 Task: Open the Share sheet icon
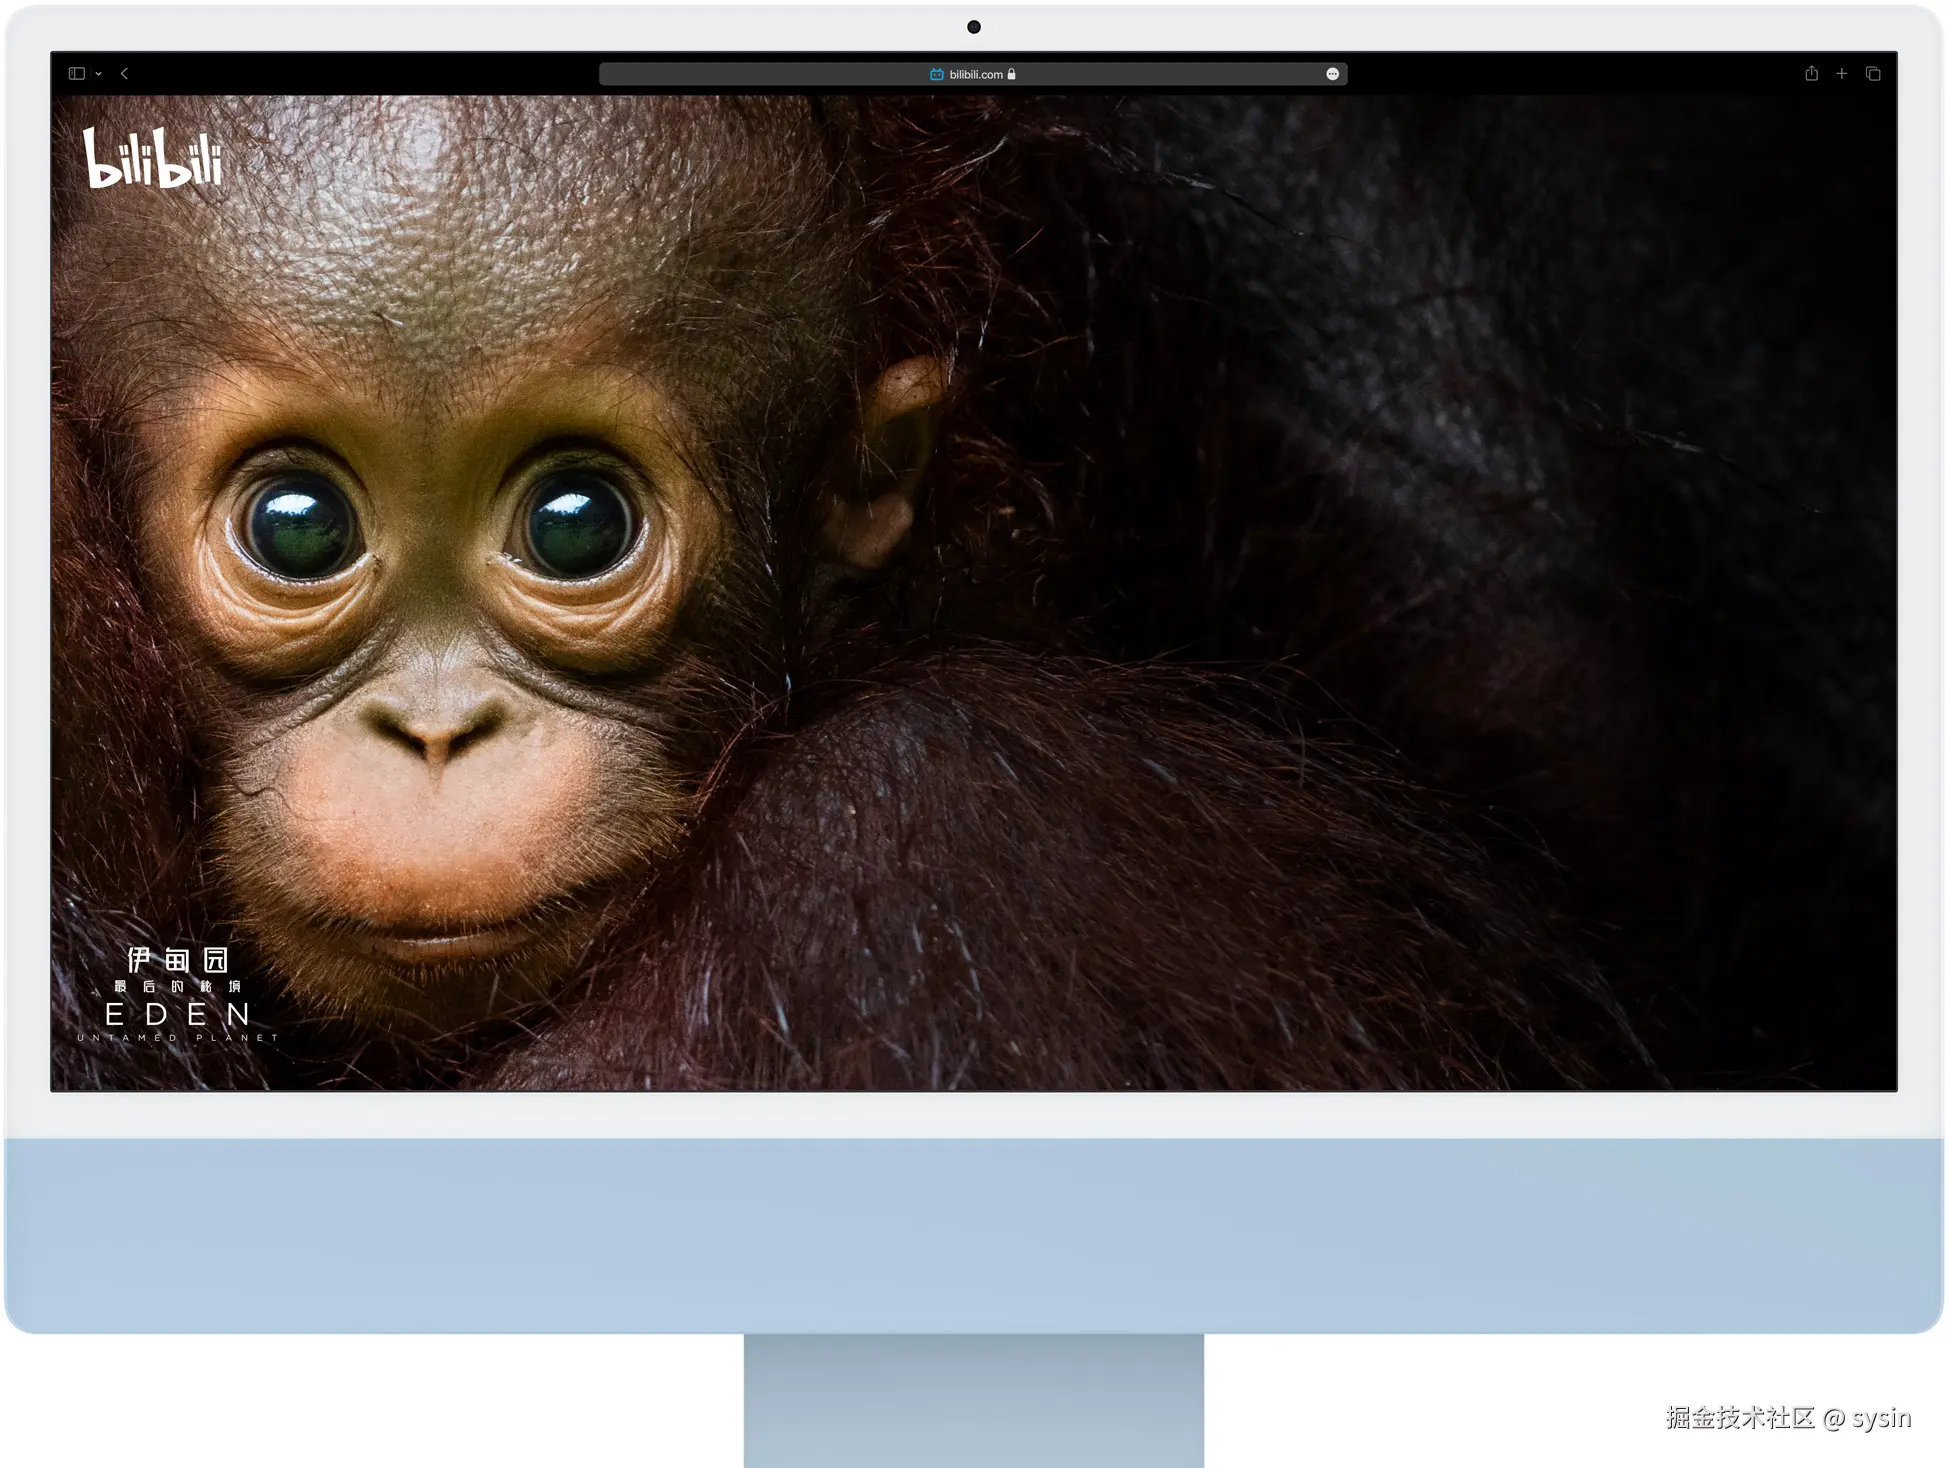[x=1811, y=73]
